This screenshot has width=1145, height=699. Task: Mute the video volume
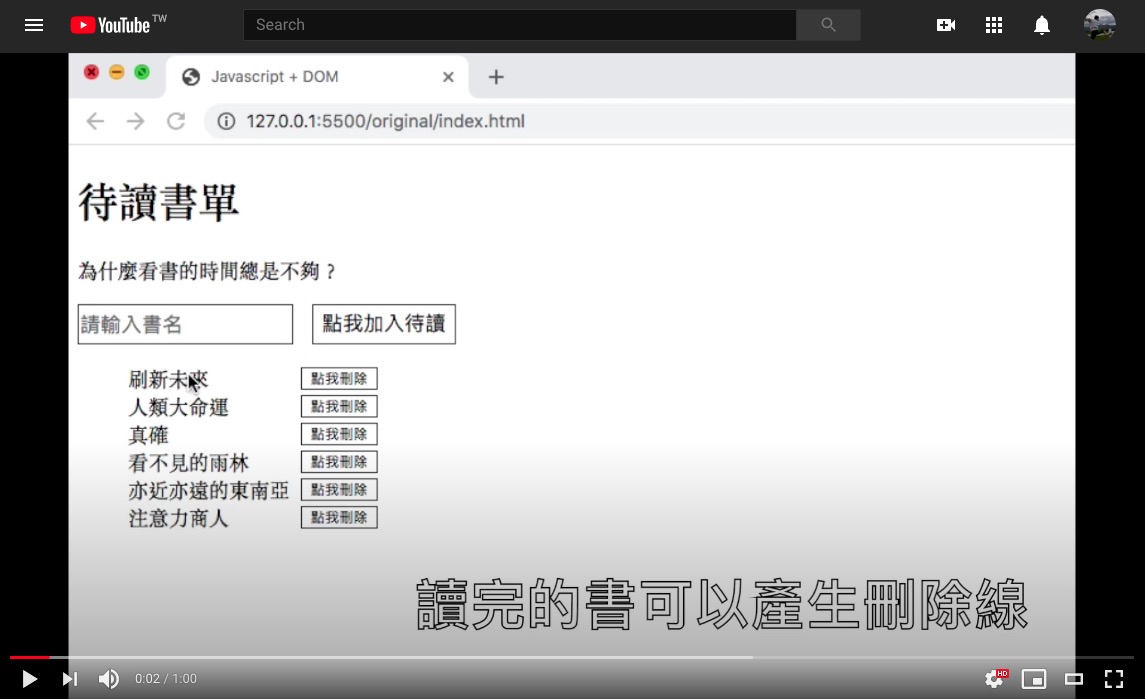coord(108,679)
